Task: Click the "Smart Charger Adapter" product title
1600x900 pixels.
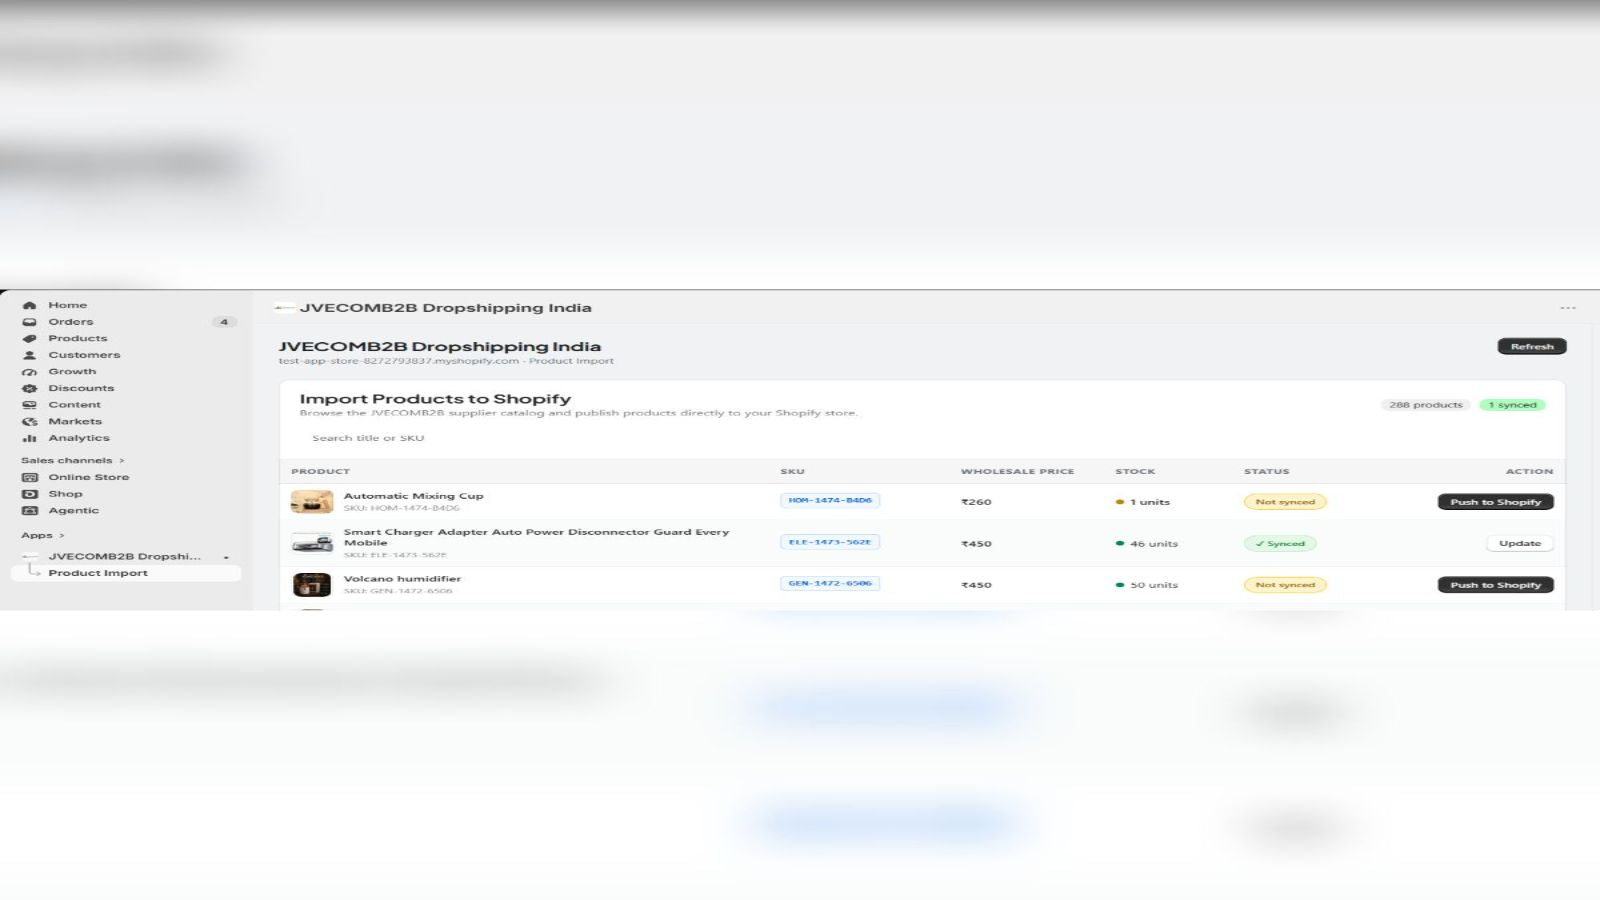Action: 536,537
